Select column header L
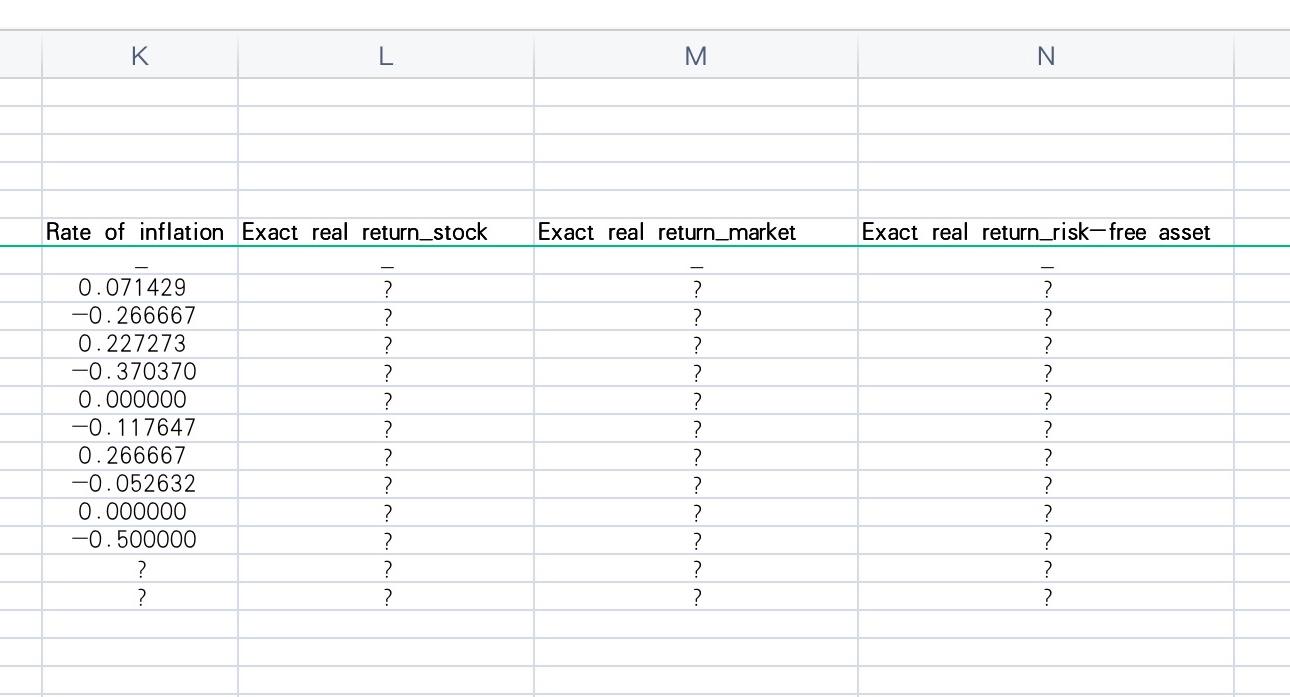Image resolution: width=1290 pixels, height=697 pixels. click(x=386, y=56)
